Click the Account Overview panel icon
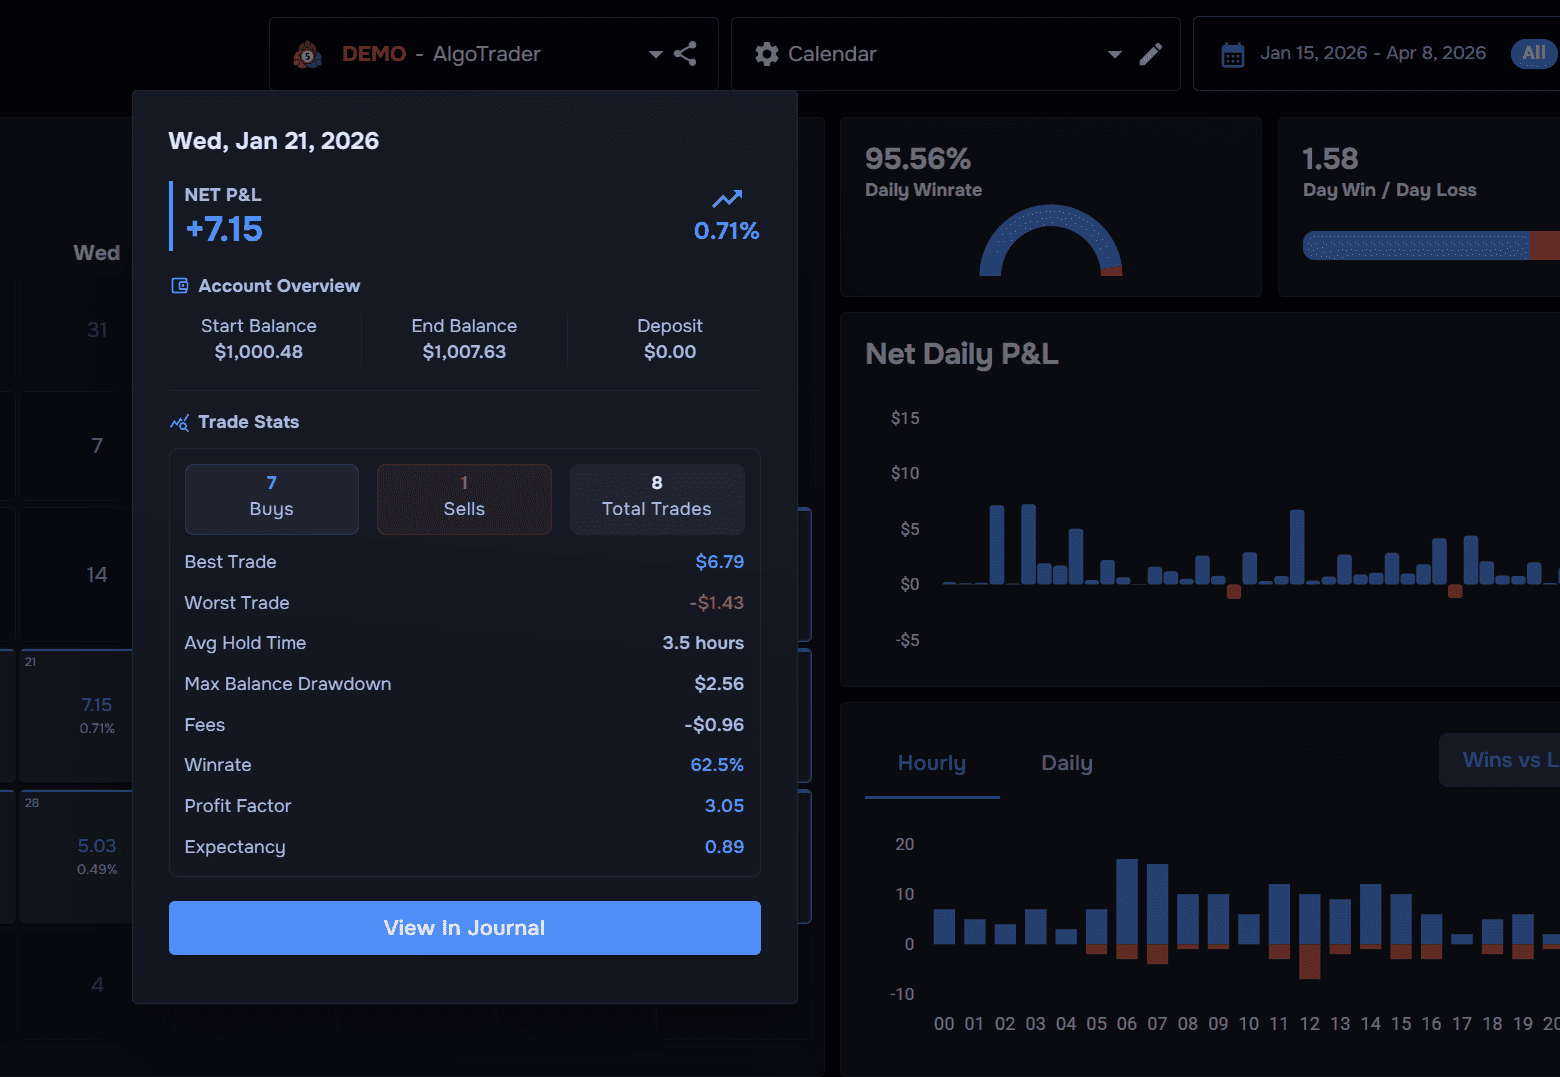The image size is (1560, 1077). [x=178, y=285]
